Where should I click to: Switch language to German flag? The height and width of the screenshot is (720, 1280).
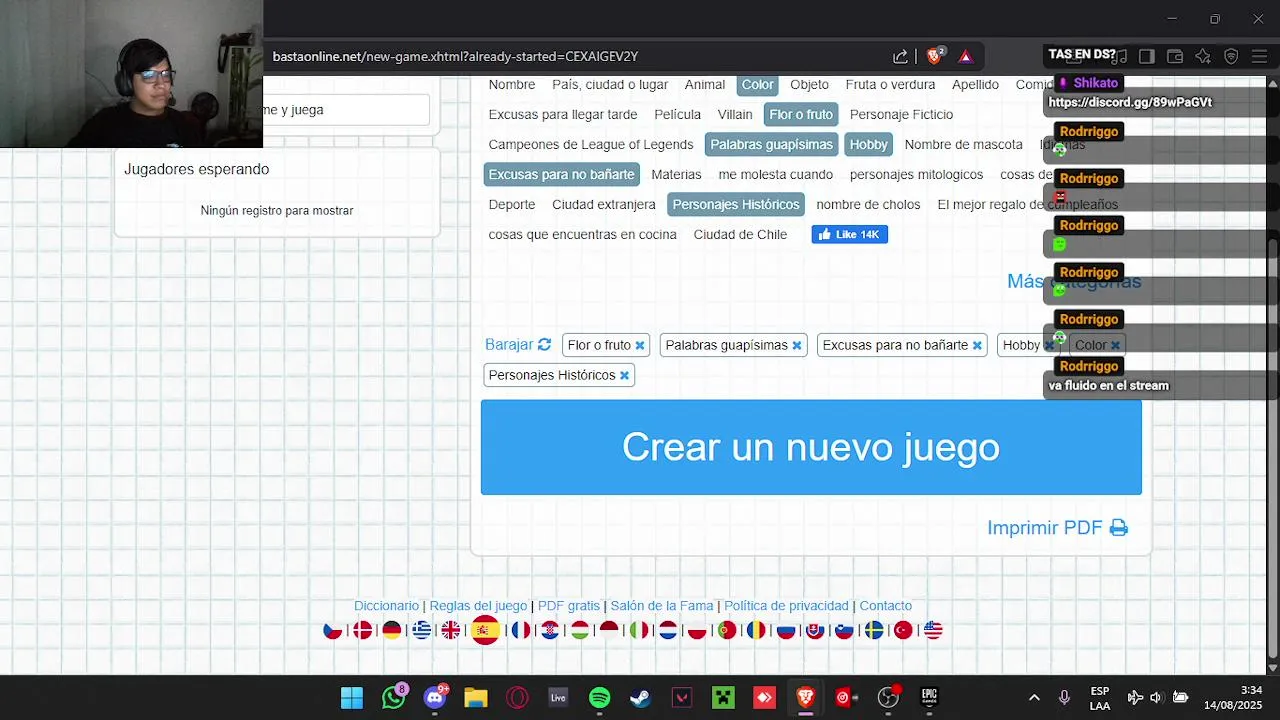[392, 630]
